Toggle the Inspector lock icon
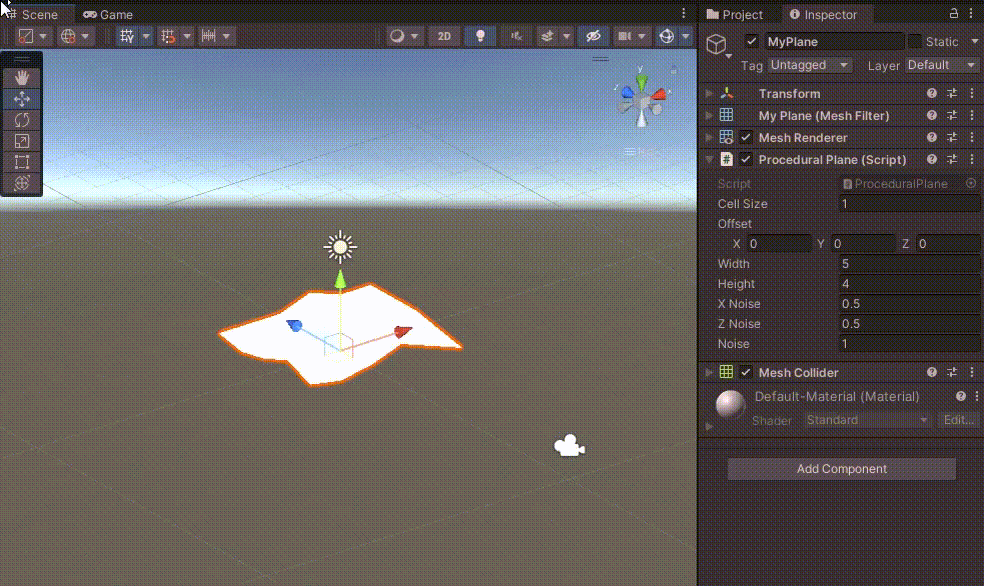Viewport: 984px width, 586px height. pyautogui.click(x=954, y=13)
